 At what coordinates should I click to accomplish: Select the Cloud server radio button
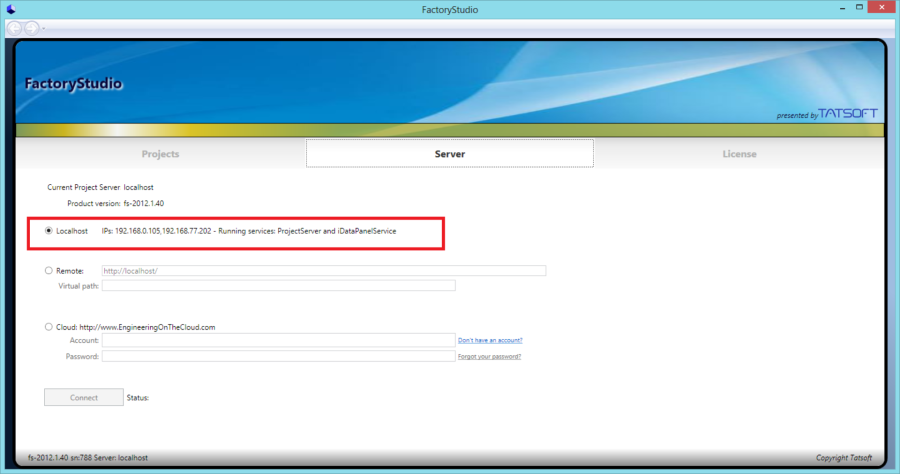[49, 327]
